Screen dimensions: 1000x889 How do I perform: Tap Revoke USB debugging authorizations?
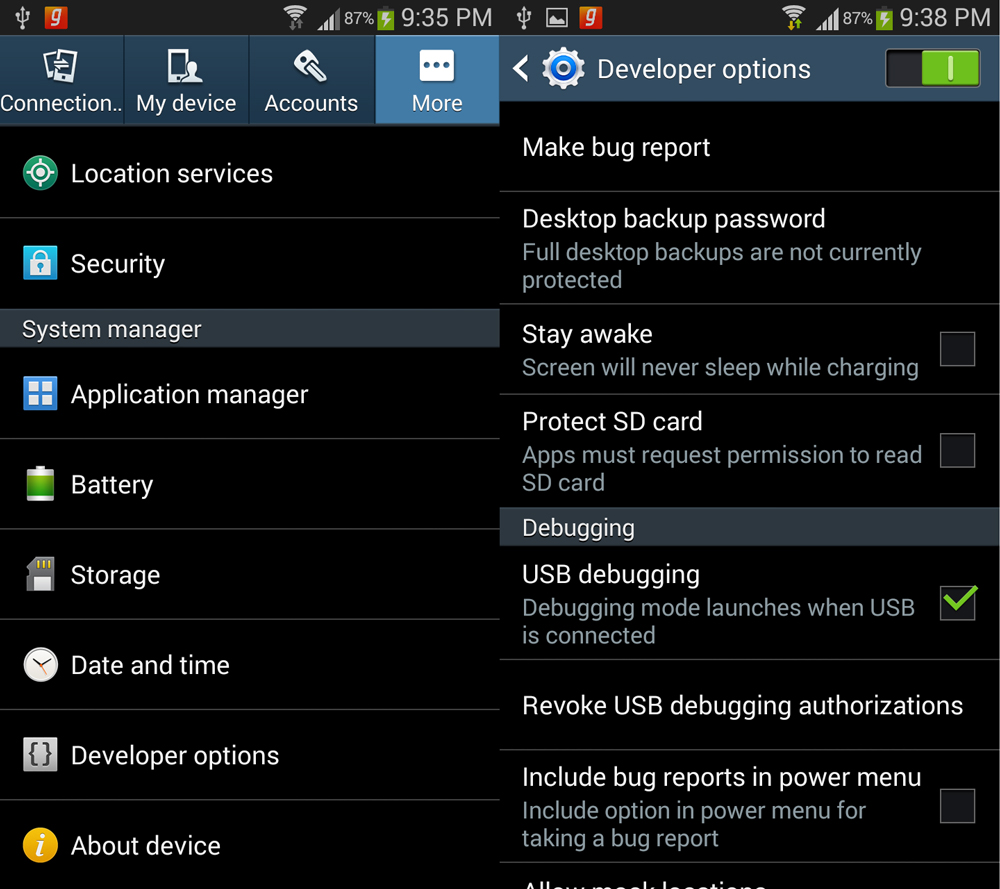749,705
